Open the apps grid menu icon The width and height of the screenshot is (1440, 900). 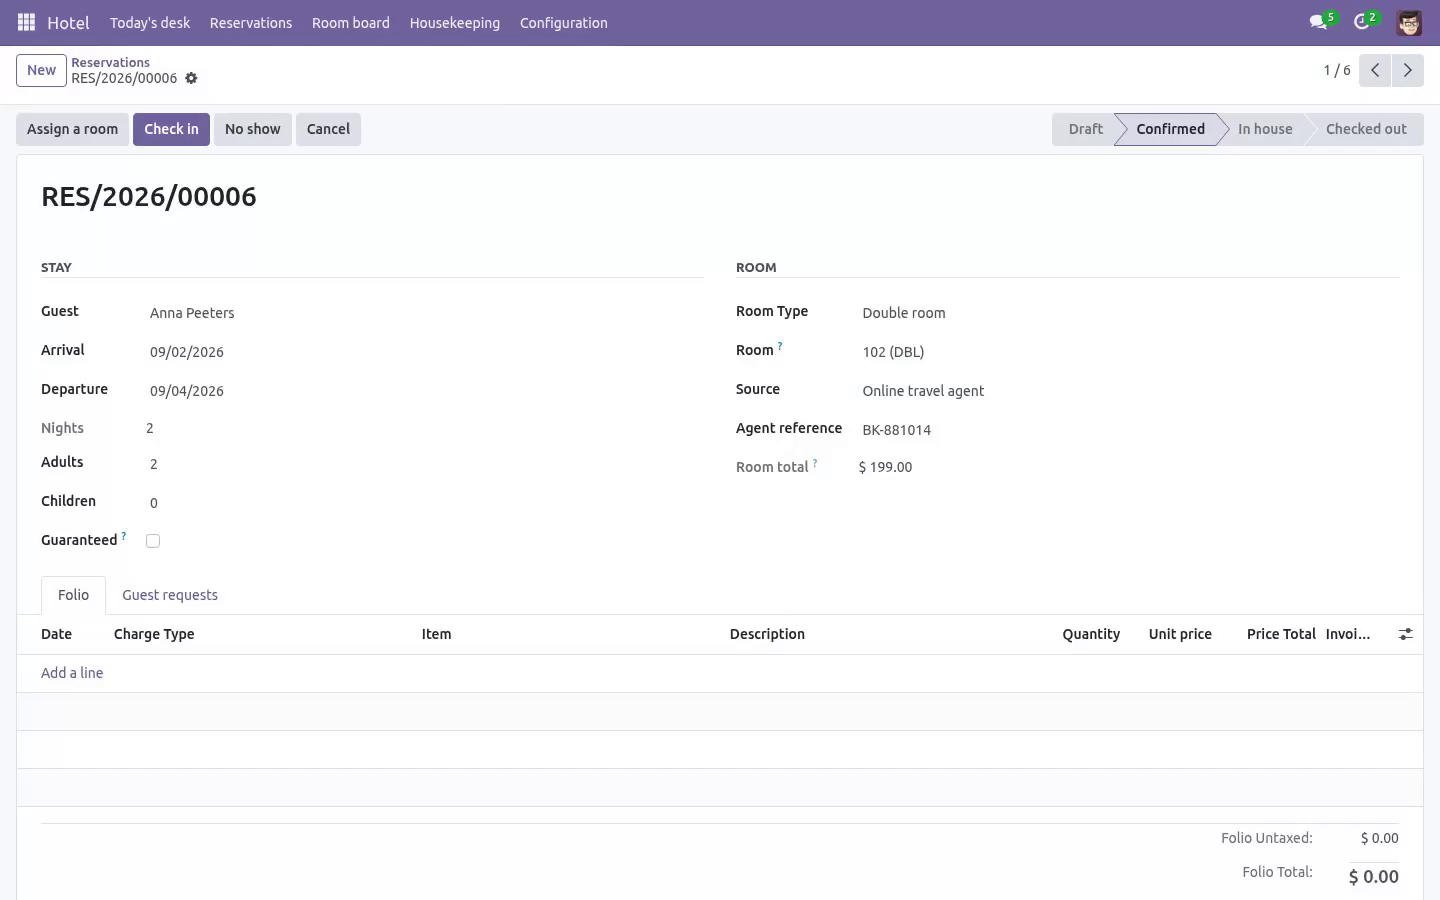(27, 22)
